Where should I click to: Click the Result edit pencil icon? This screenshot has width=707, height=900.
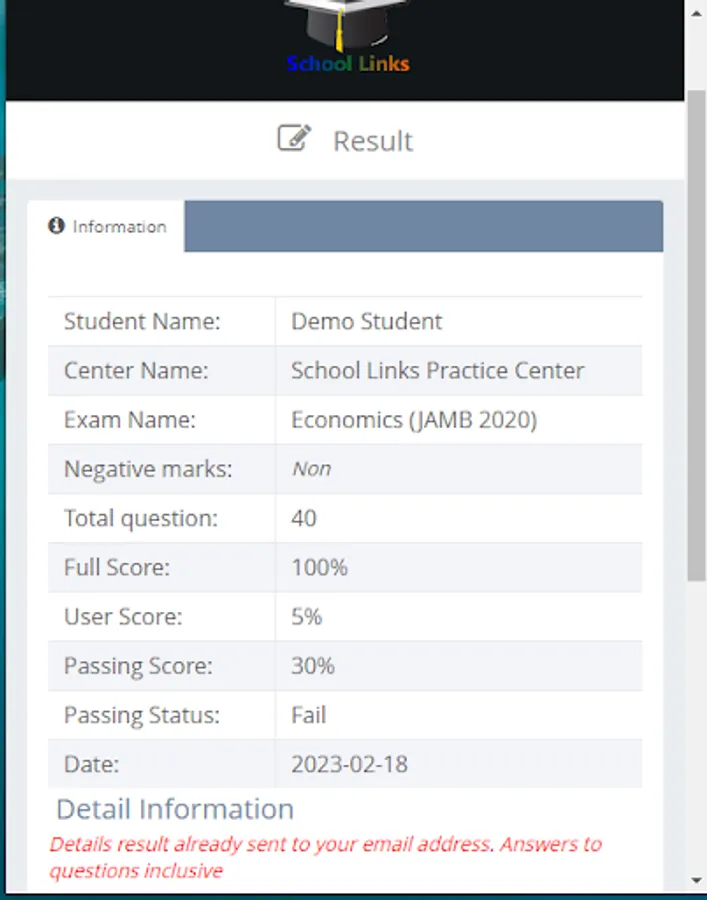pyautogui.click(x=294, y=138)
